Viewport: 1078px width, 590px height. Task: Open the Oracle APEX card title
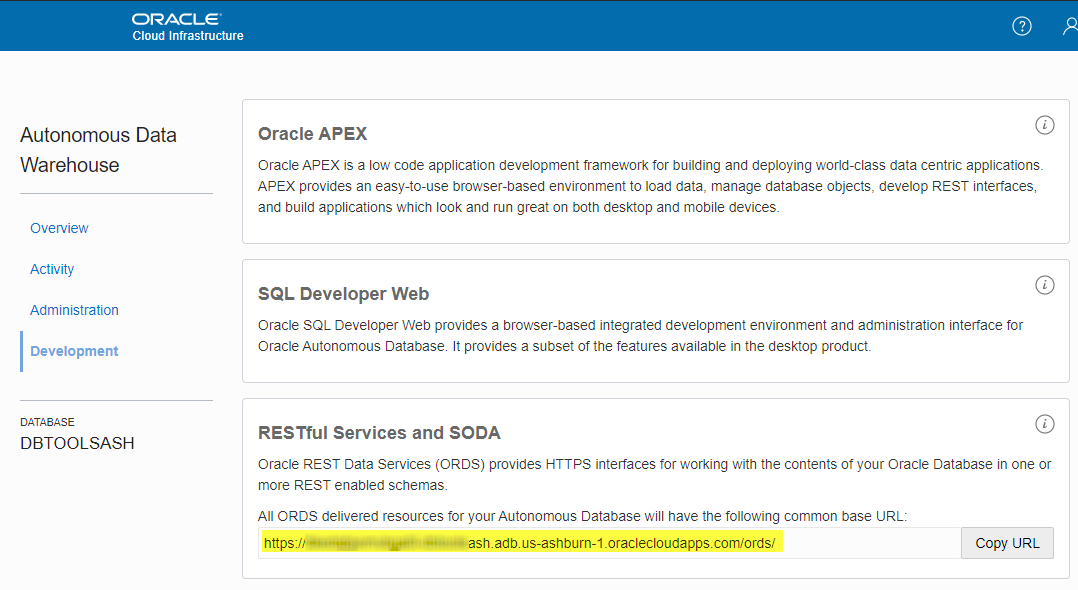(312, 134)
